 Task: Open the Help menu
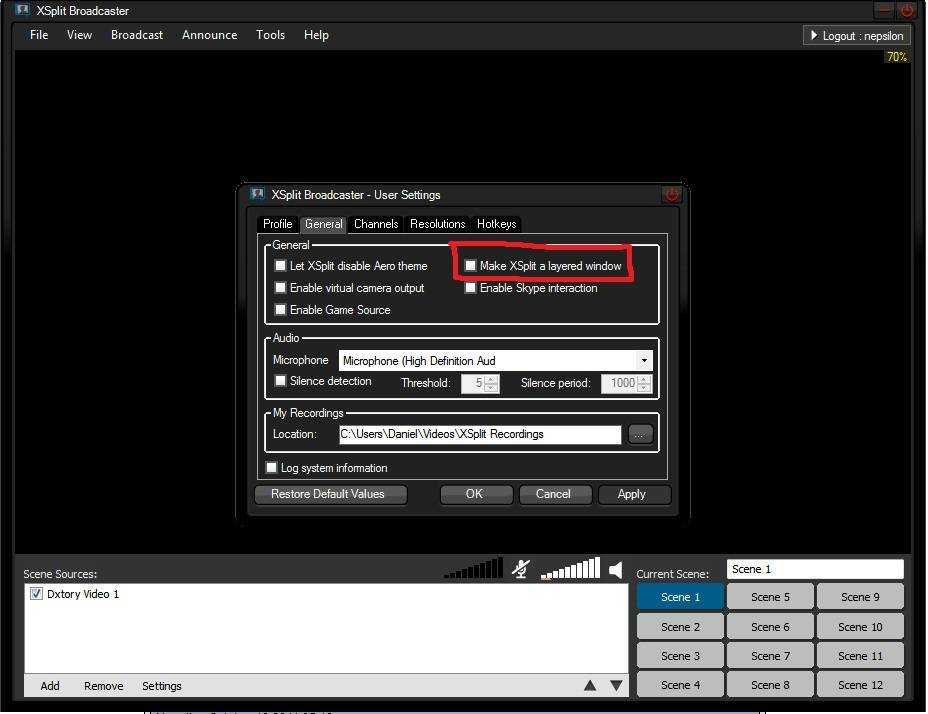coord(316,35)
